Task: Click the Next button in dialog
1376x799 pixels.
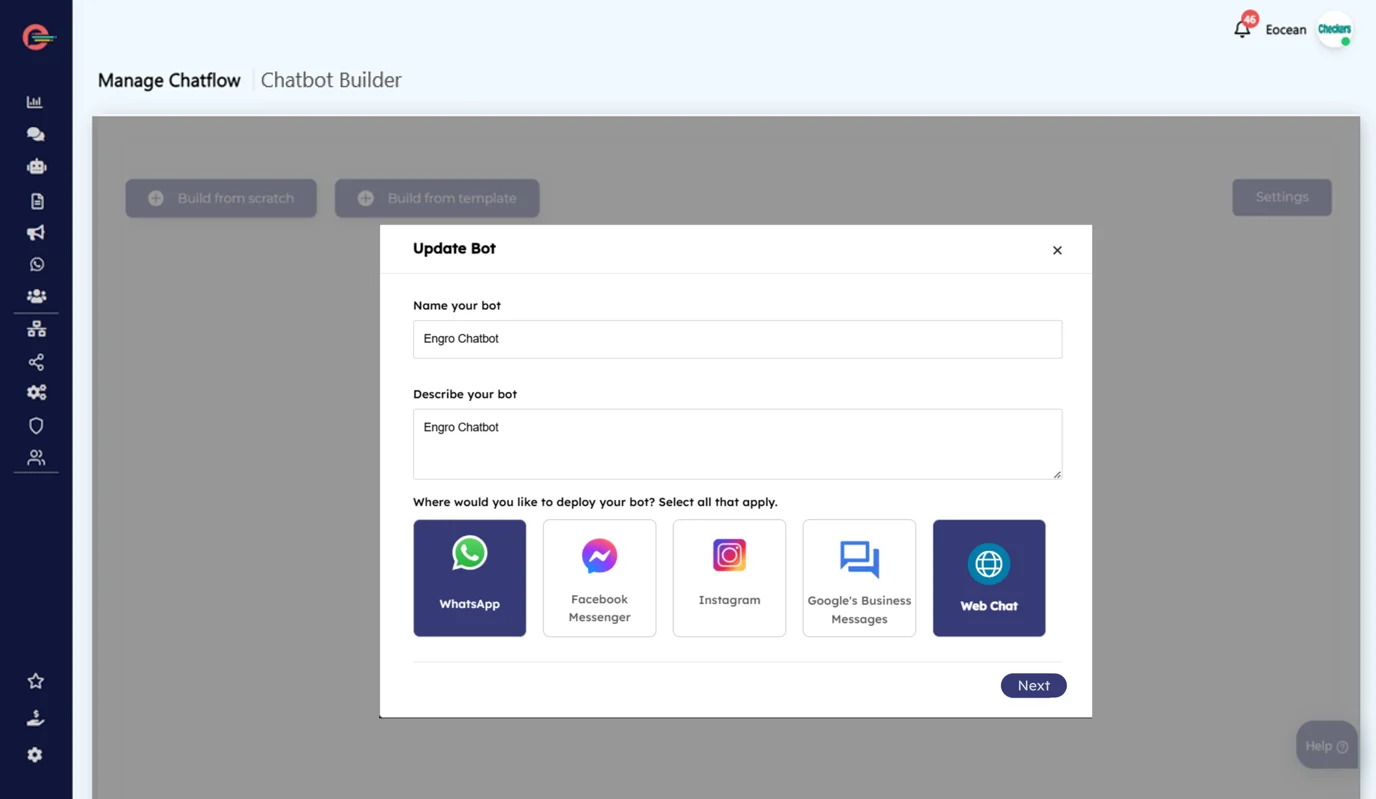Action: click(1033, 685)
